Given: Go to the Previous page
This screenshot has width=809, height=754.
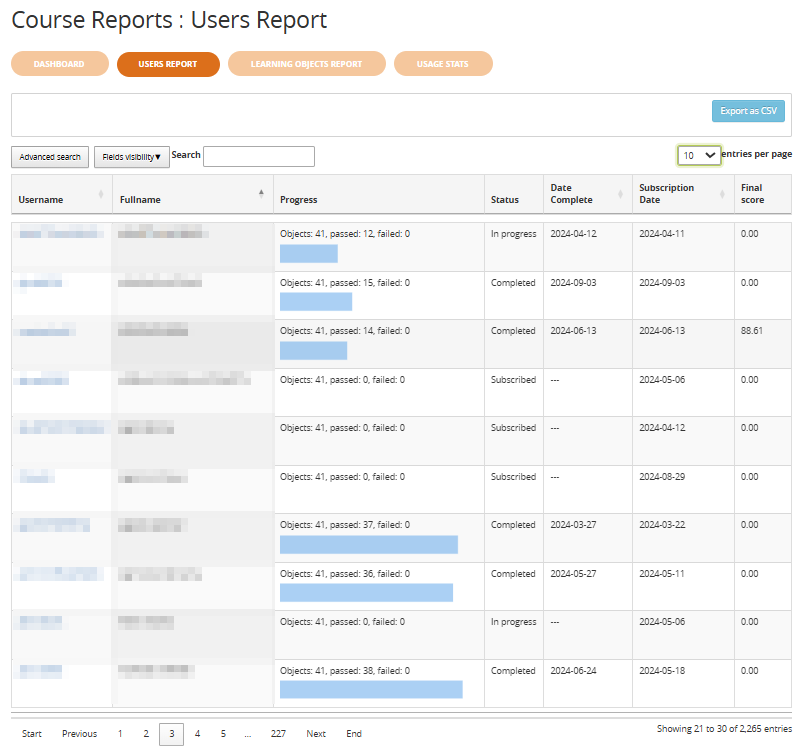Looking at the screenshot, I should point(79,734).
